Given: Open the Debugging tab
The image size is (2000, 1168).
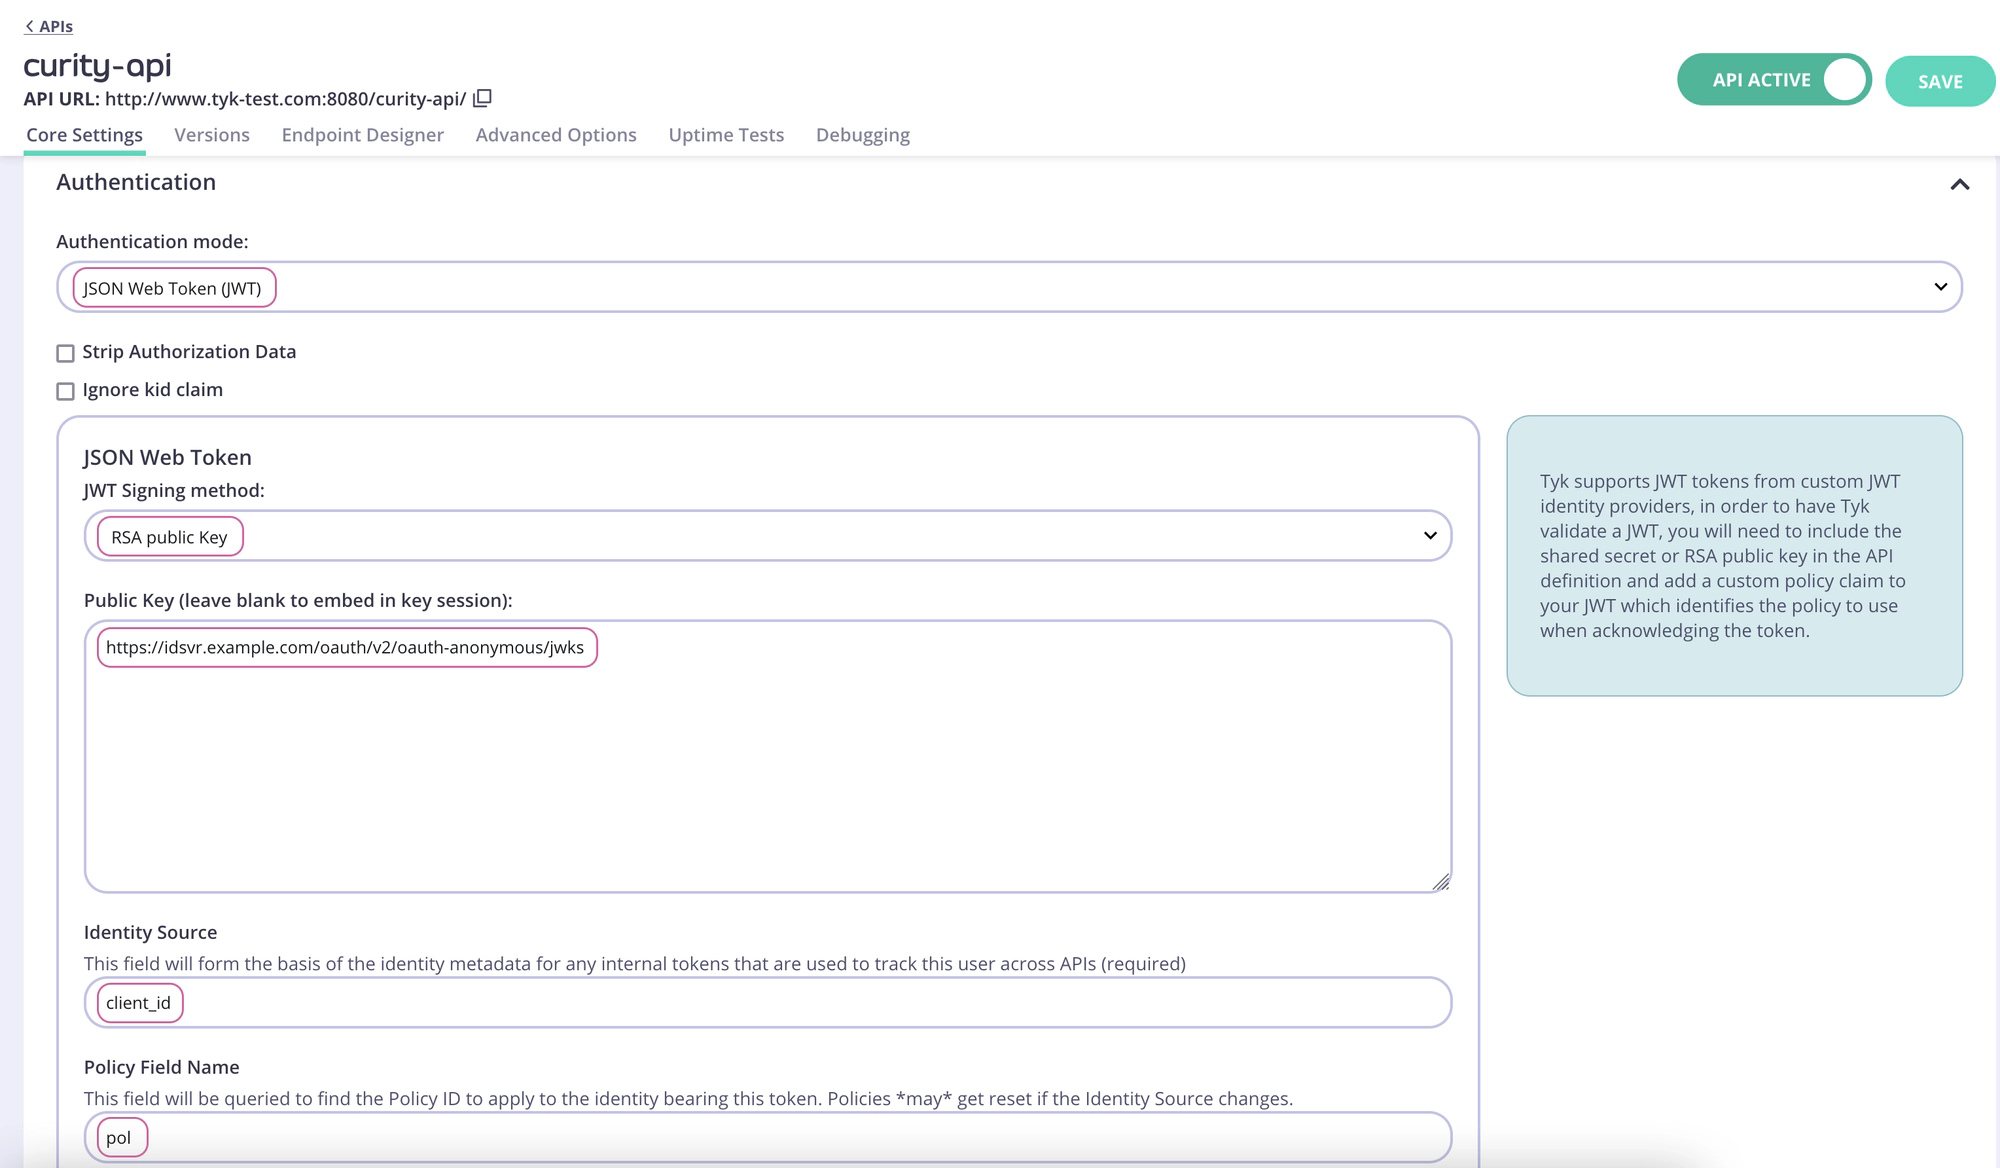Looking at the screenshot, I should [862, 134].
